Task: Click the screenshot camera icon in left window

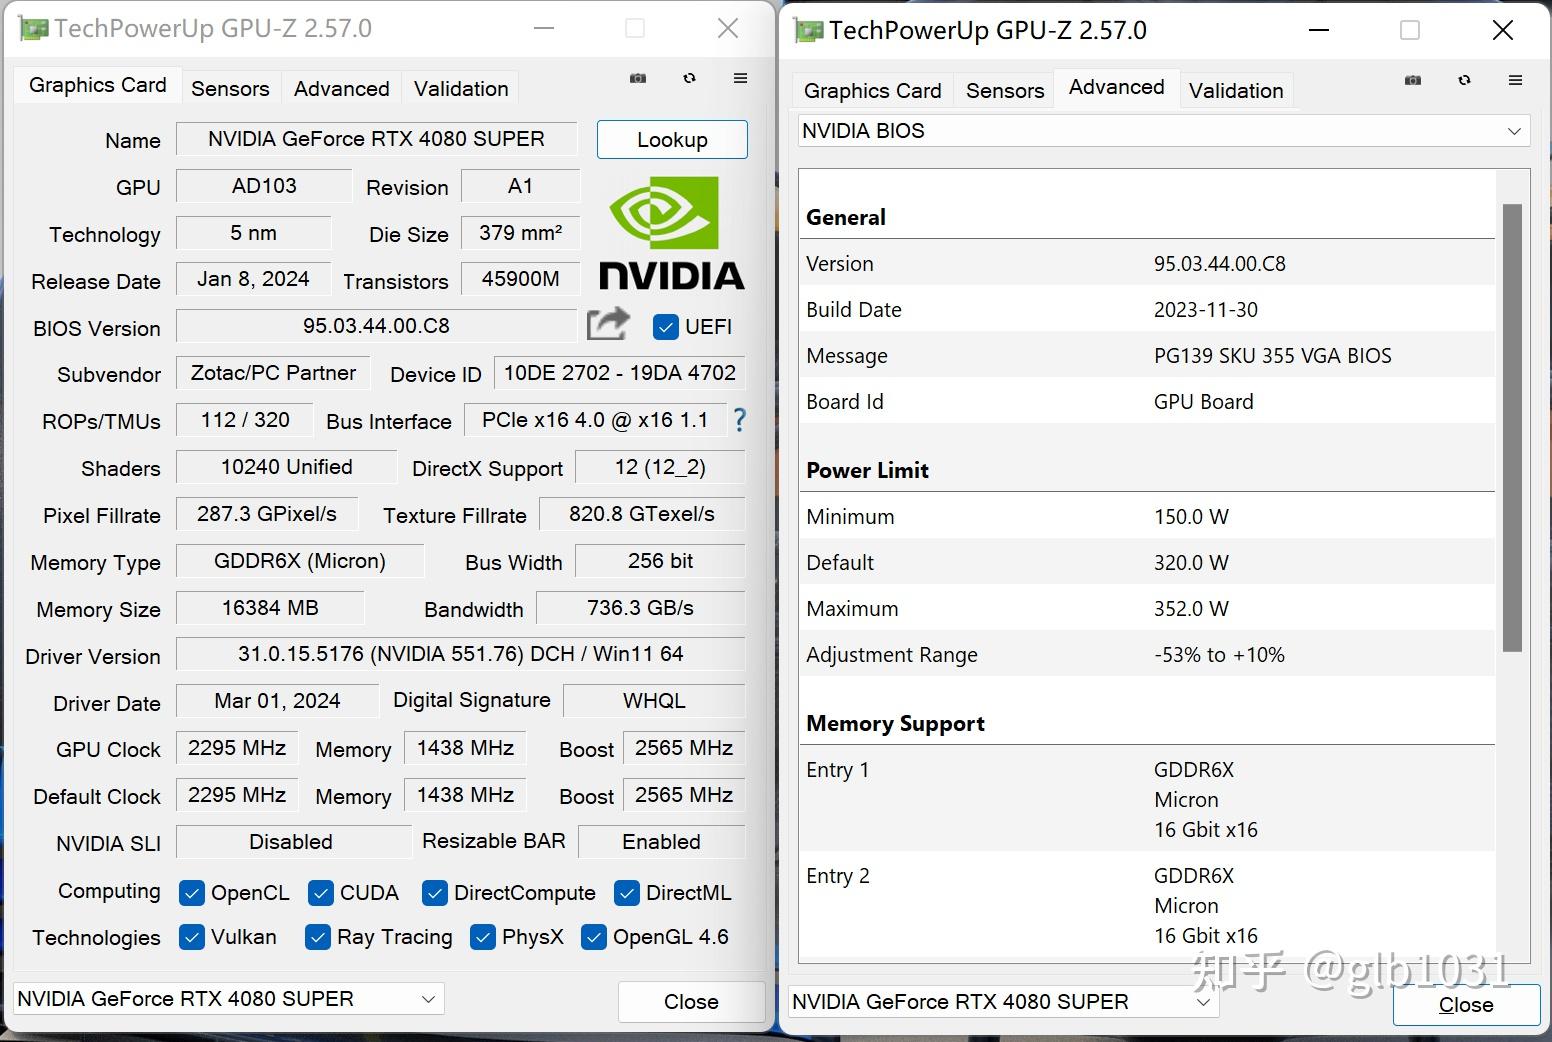Action: click(x=638, y=78)
